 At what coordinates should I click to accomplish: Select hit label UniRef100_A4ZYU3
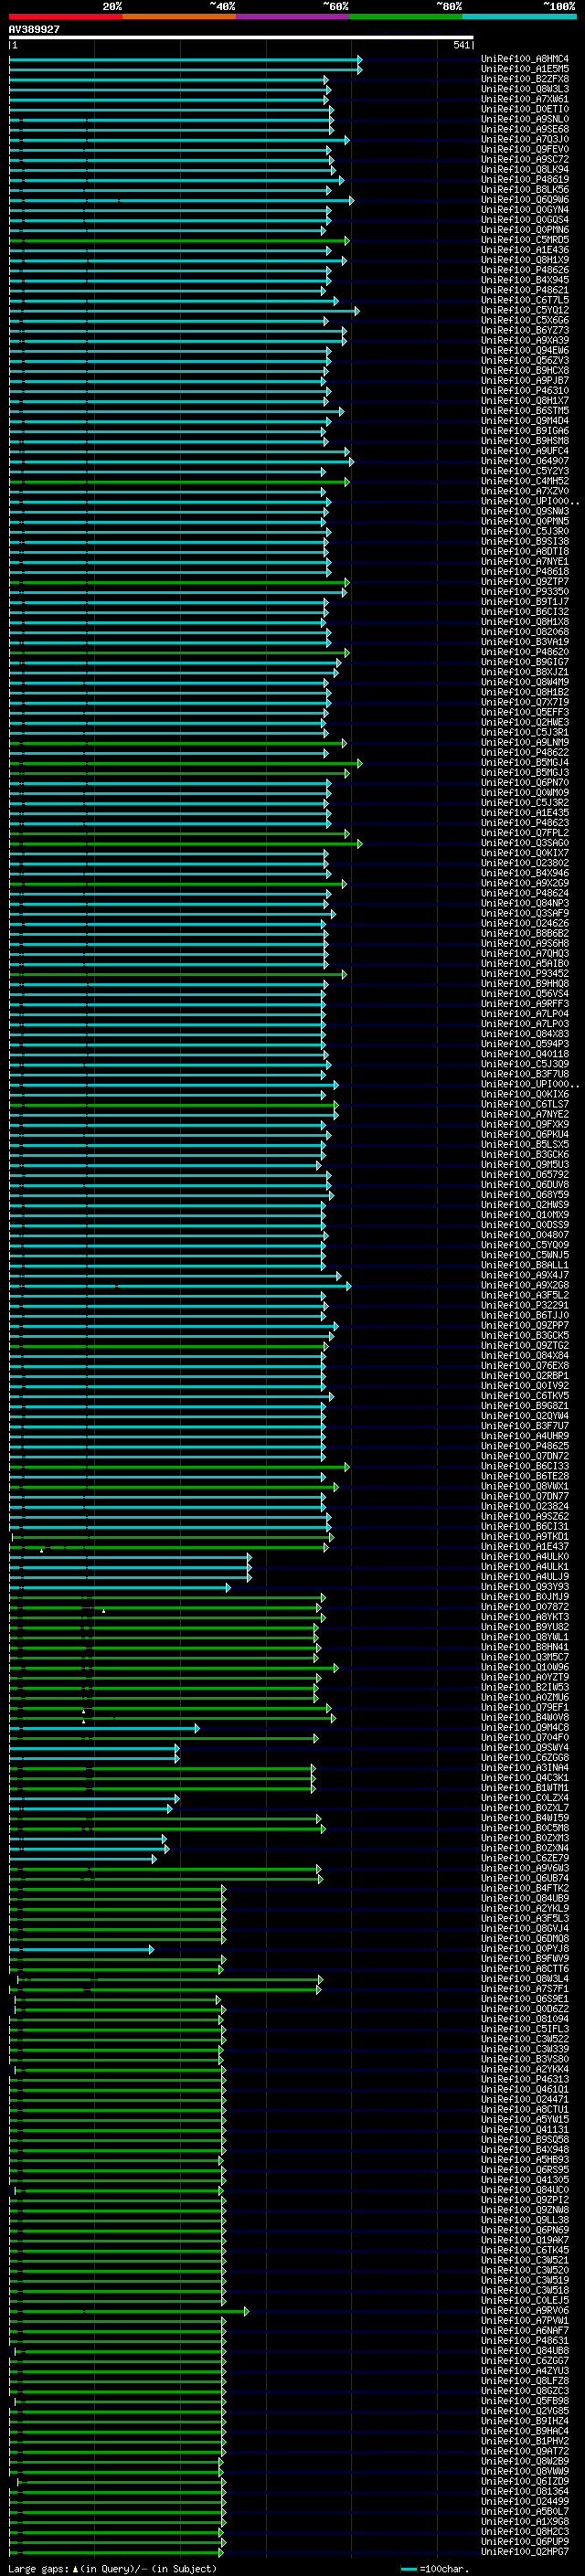point(525,2370)
